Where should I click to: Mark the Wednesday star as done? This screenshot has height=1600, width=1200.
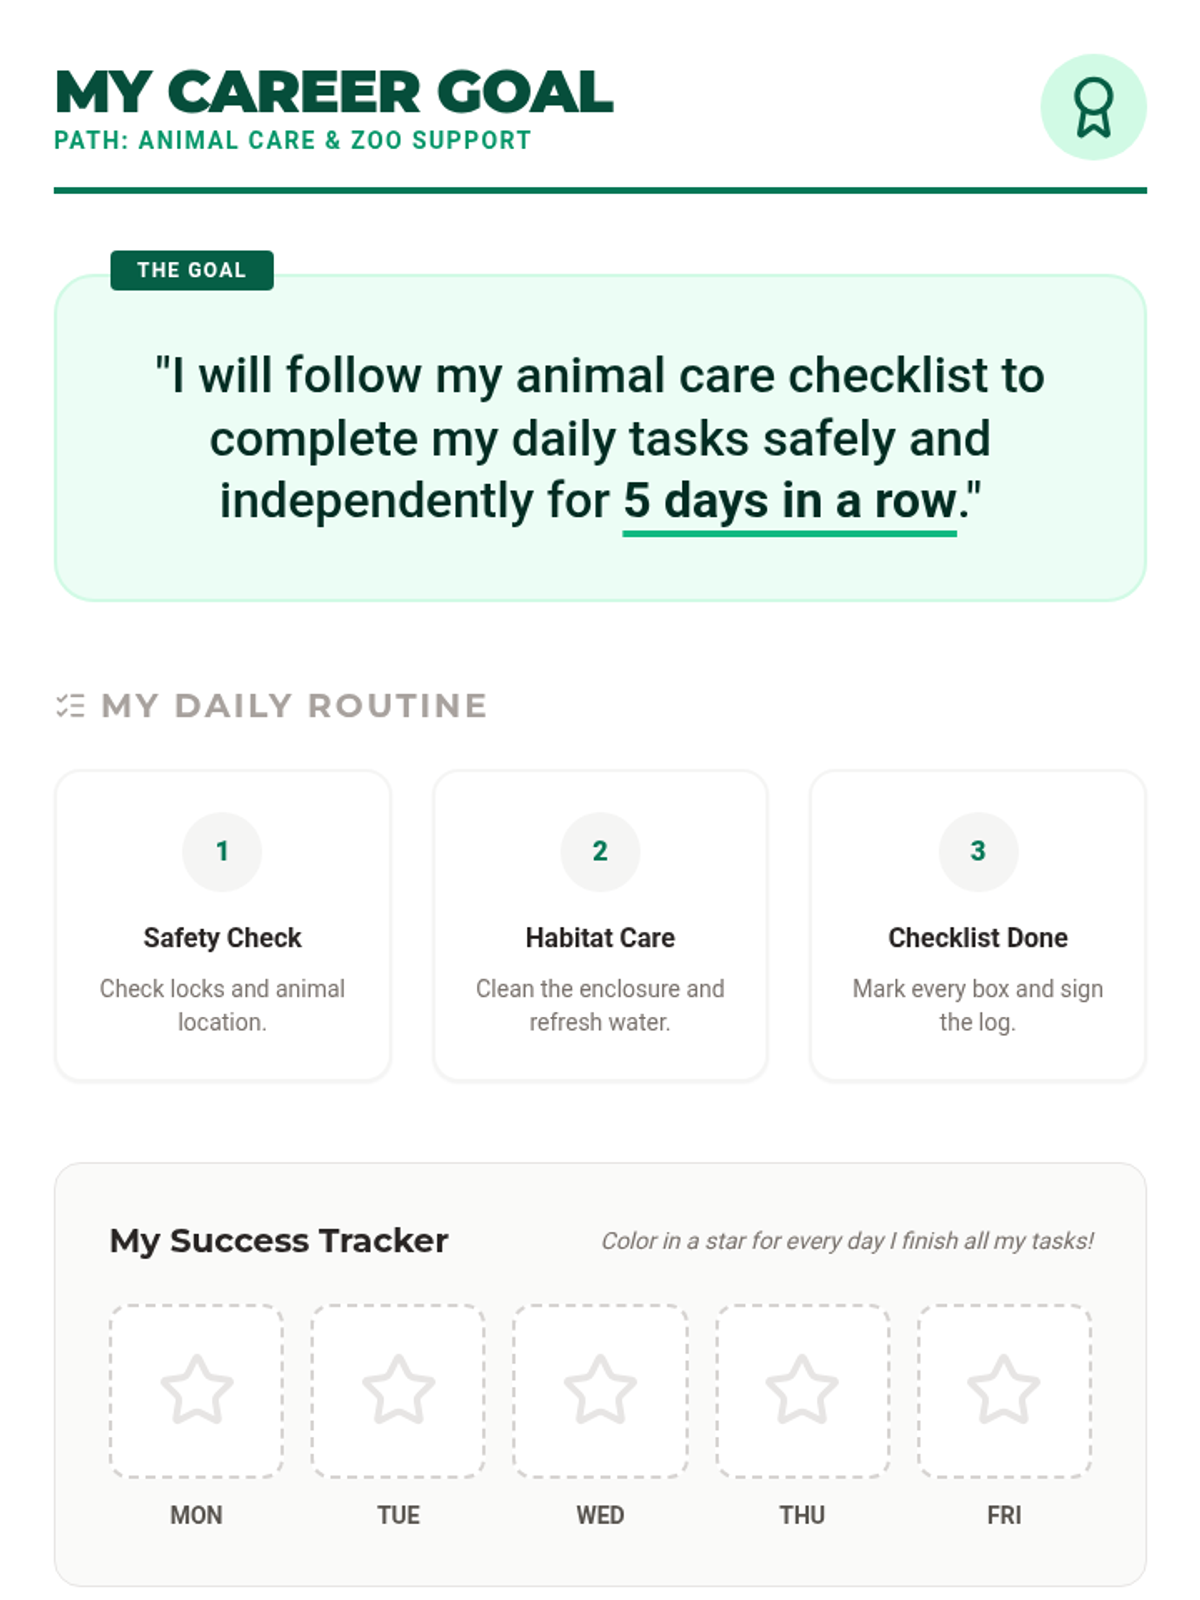tap(600, 1390)
